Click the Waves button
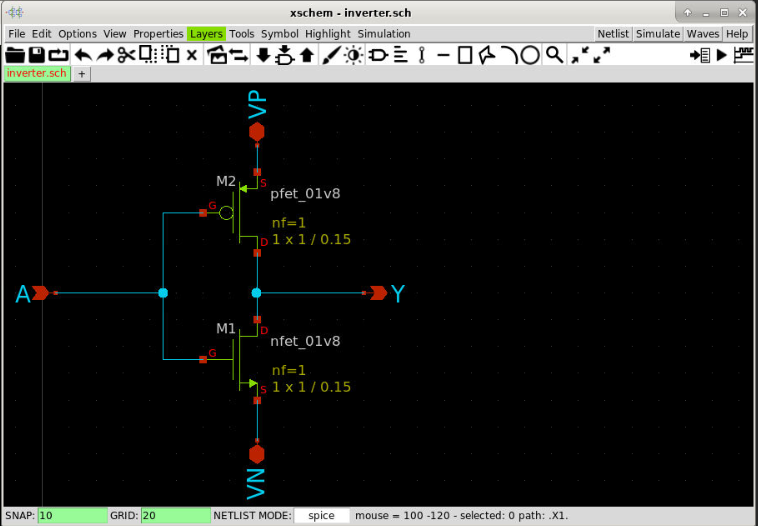The width and height of the screenshot is (758, 526). [703, 34]
